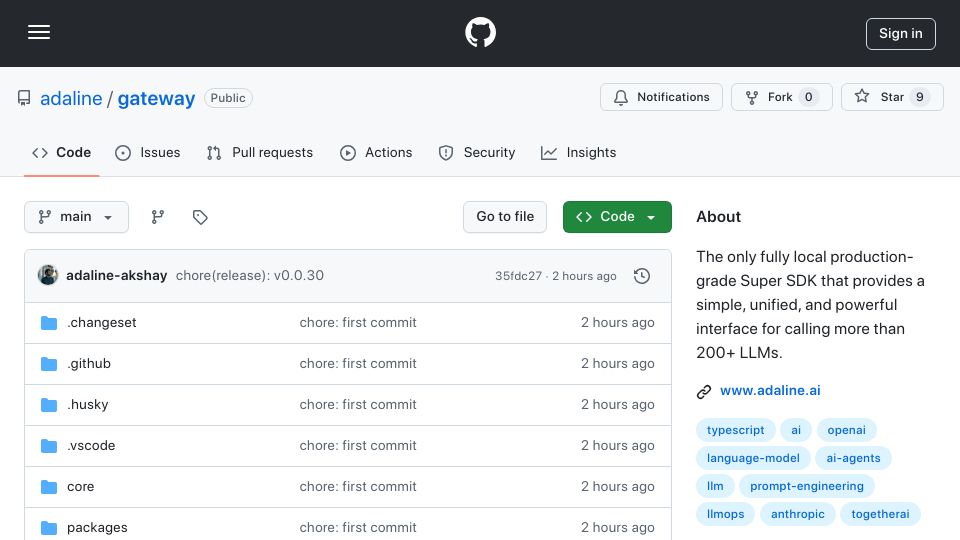Open .github row commit message
960x540 pixels.
[358, 364]
